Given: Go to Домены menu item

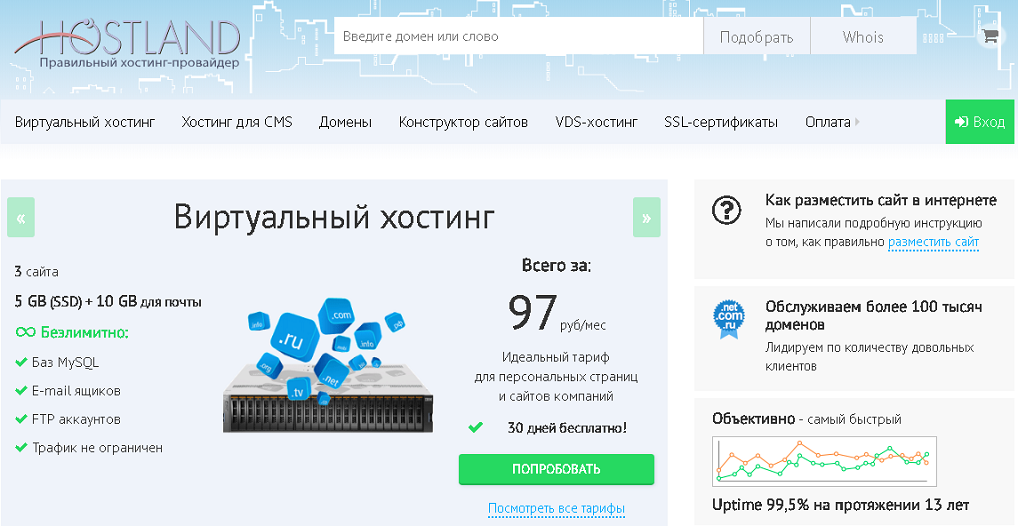Looking at the screenshot, I should click(x=345, y=122).
